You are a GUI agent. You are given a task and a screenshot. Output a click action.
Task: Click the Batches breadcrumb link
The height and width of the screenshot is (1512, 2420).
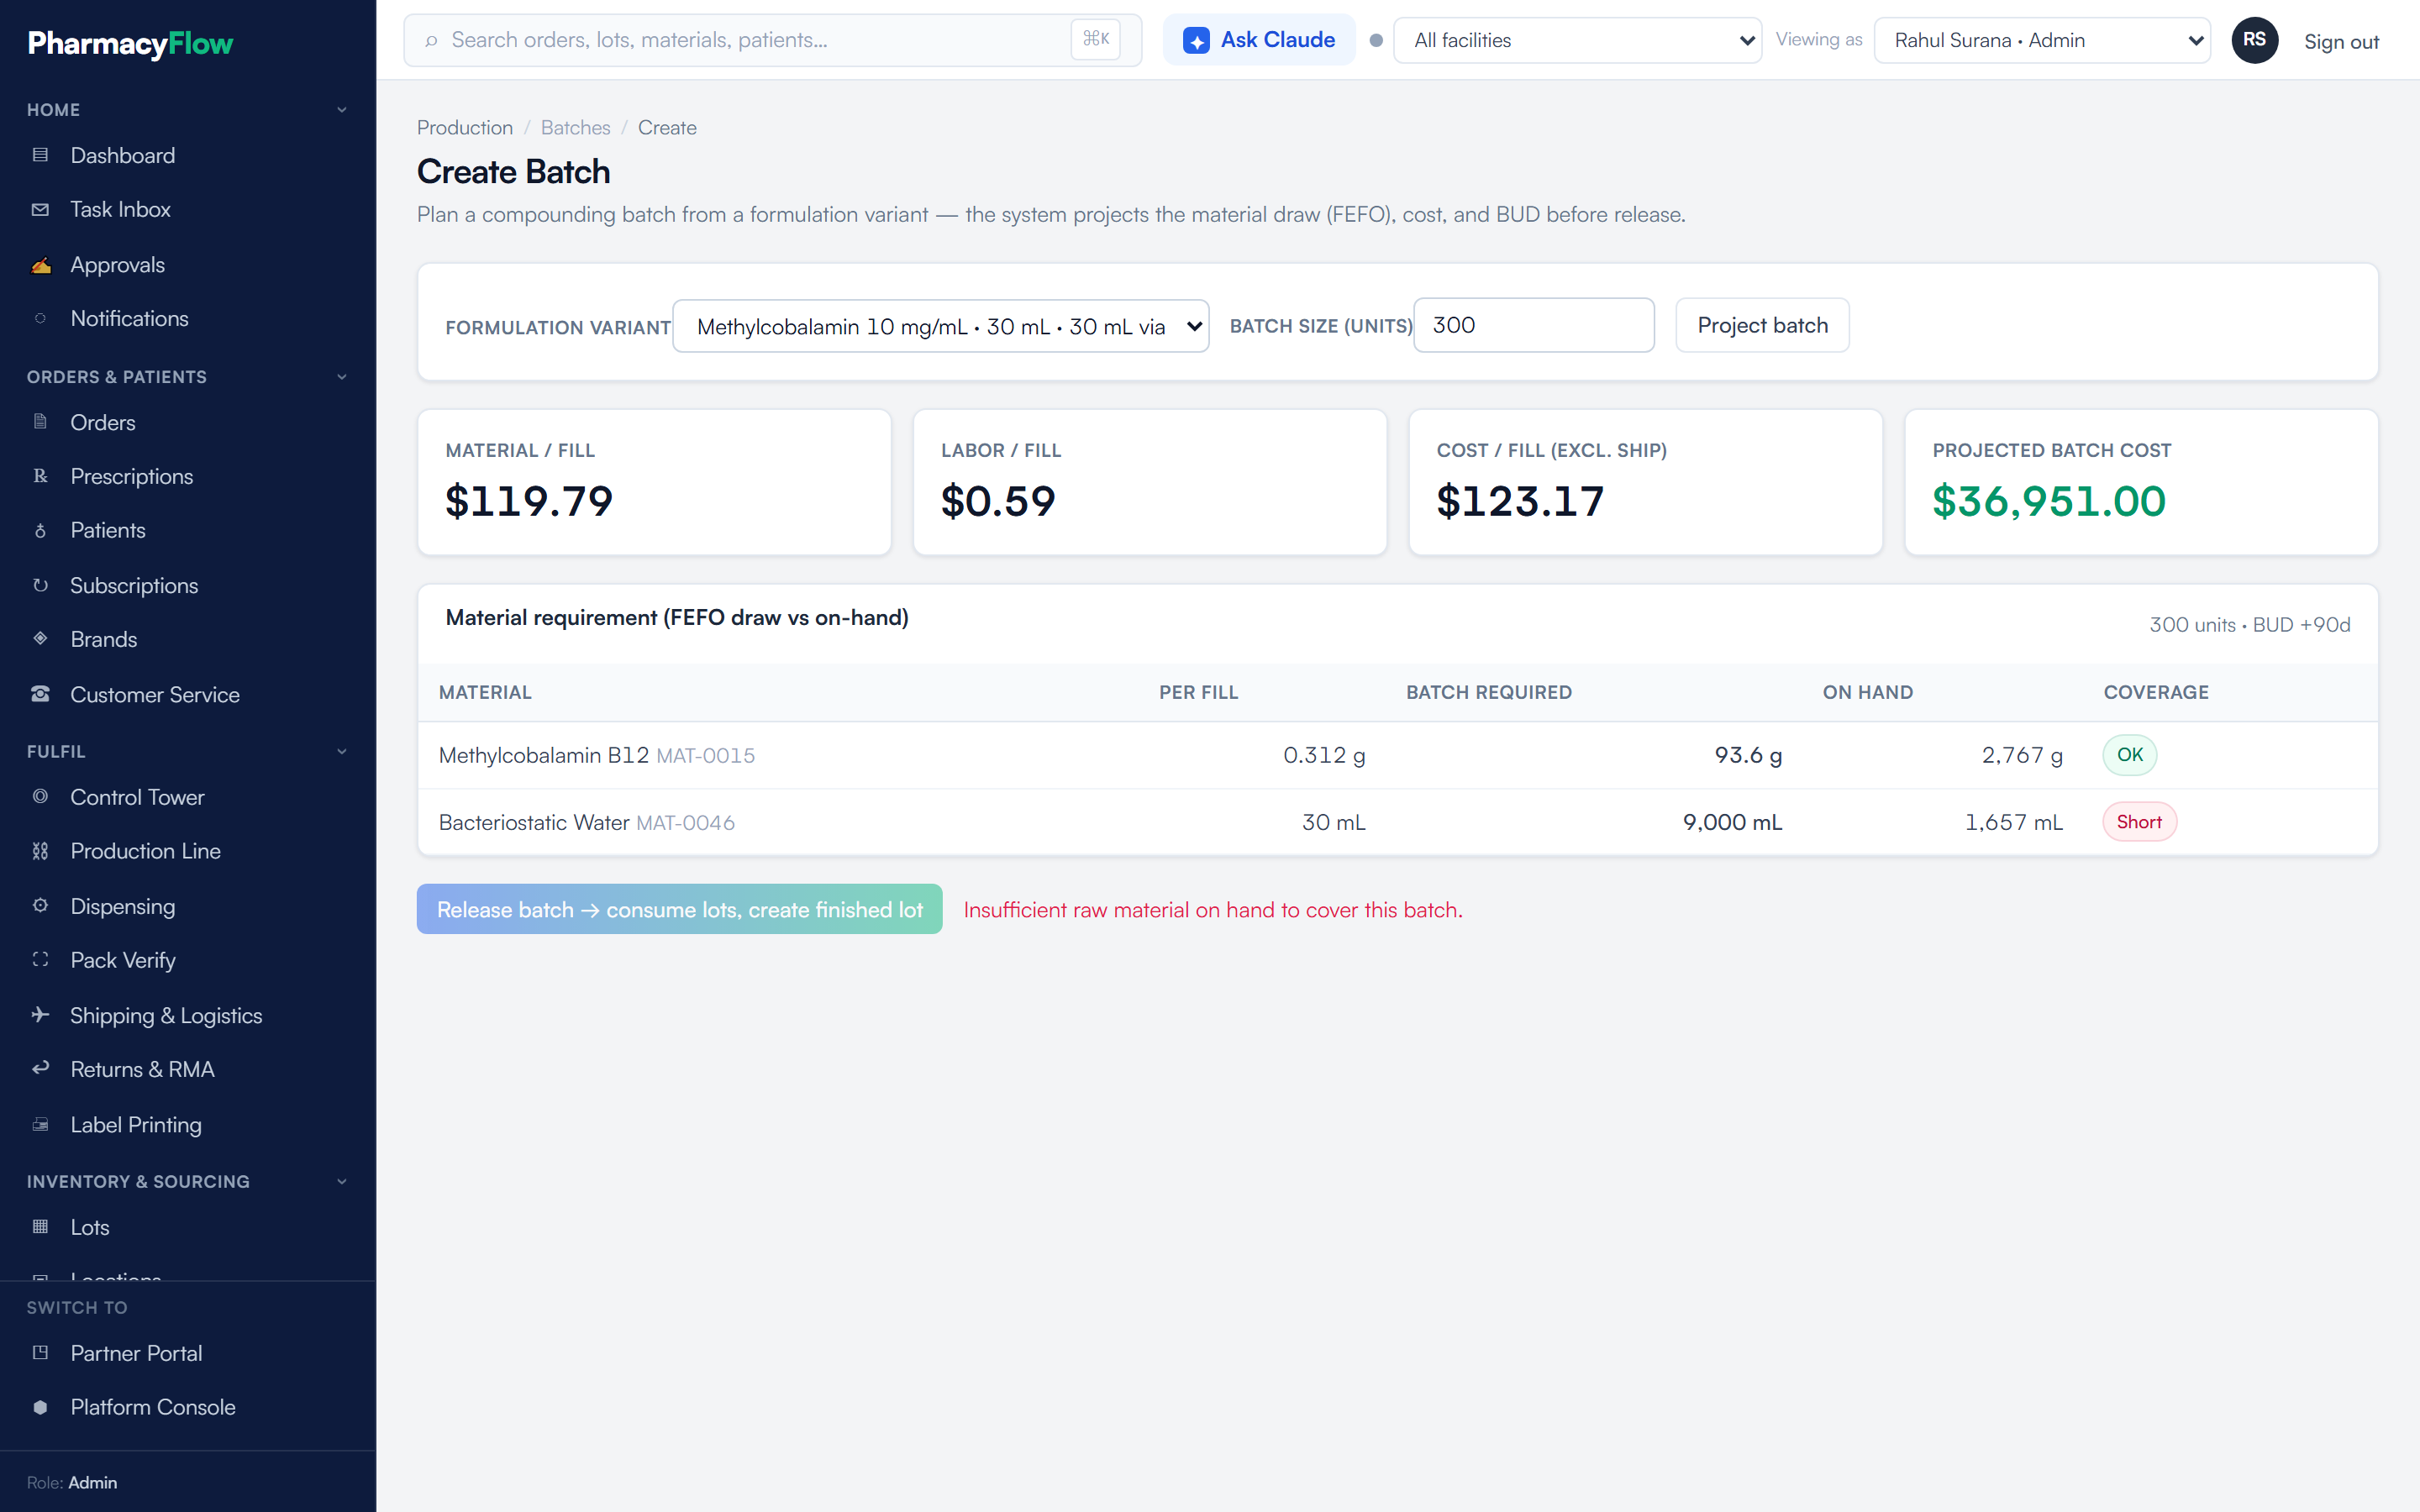click(x=575, y=128)
